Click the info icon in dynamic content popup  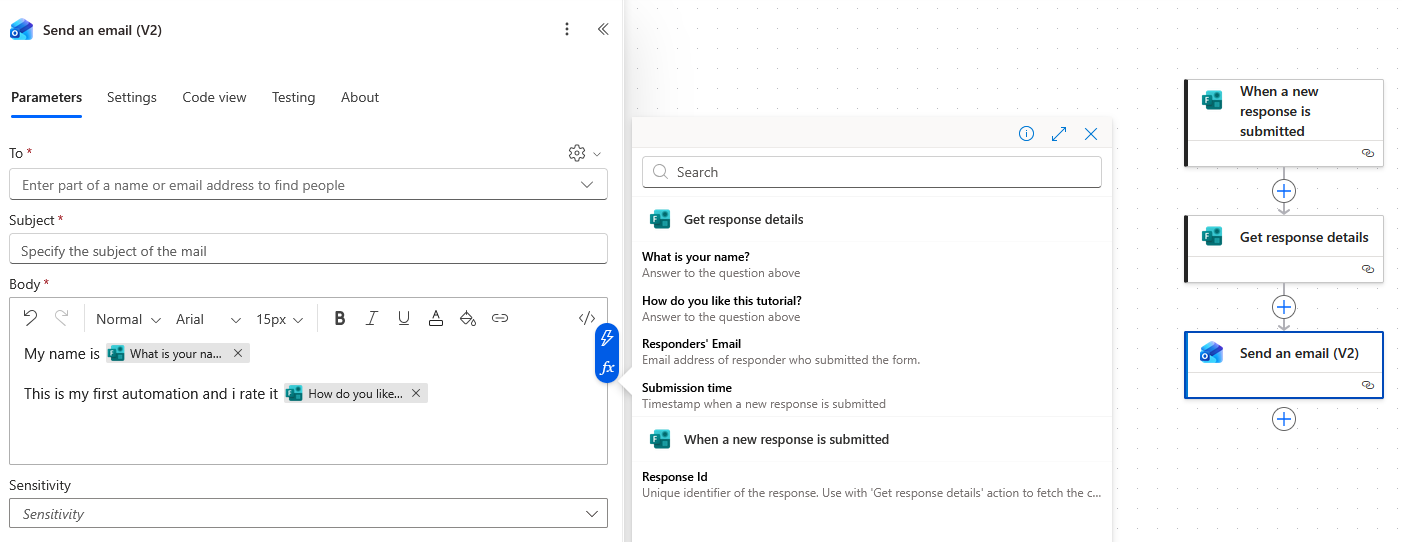click(1026, 134)
